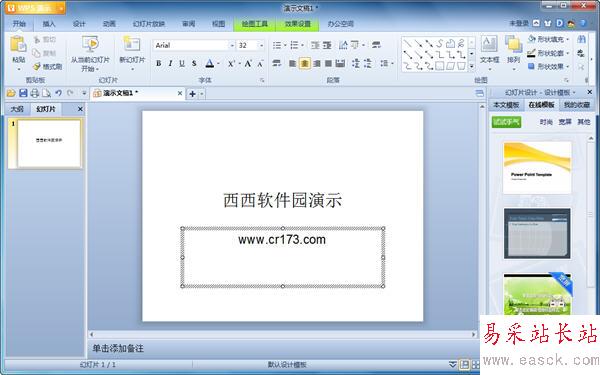Viewport: 600px width, 375px height.
Task: Switch to the Animation ribbon tab
Action: point(109,24)
